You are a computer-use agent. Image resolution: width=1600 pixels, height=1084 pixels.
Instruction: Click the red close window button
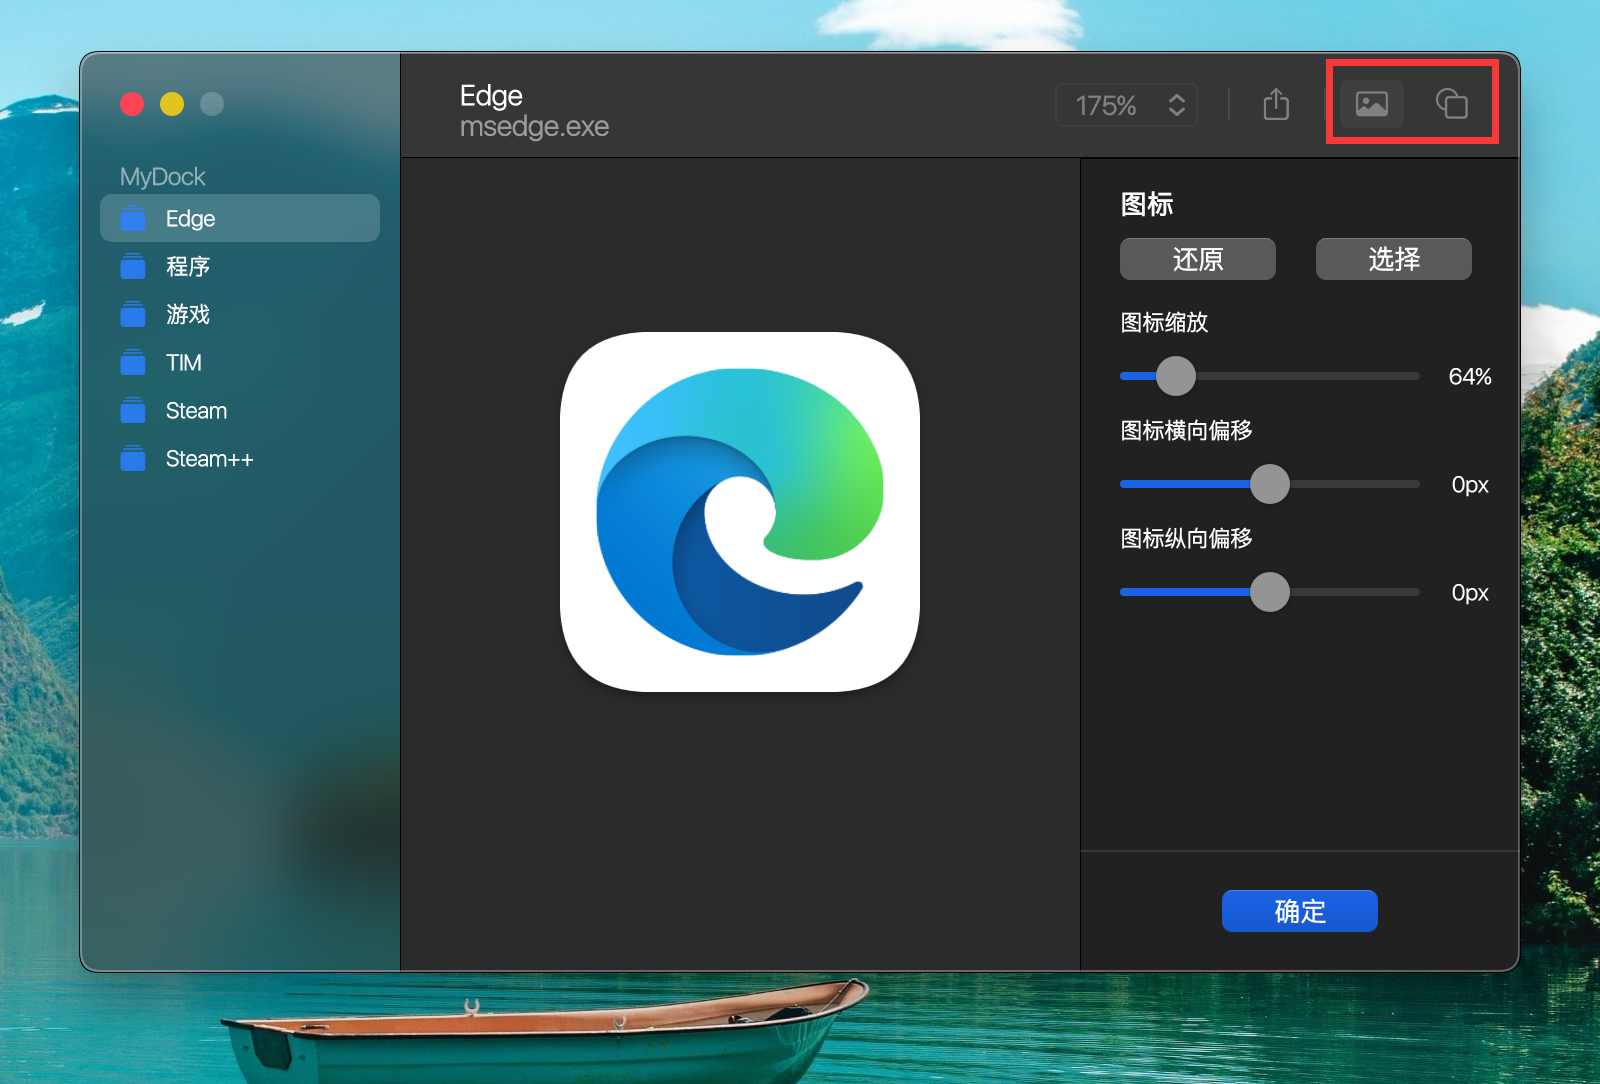[132, 104]
